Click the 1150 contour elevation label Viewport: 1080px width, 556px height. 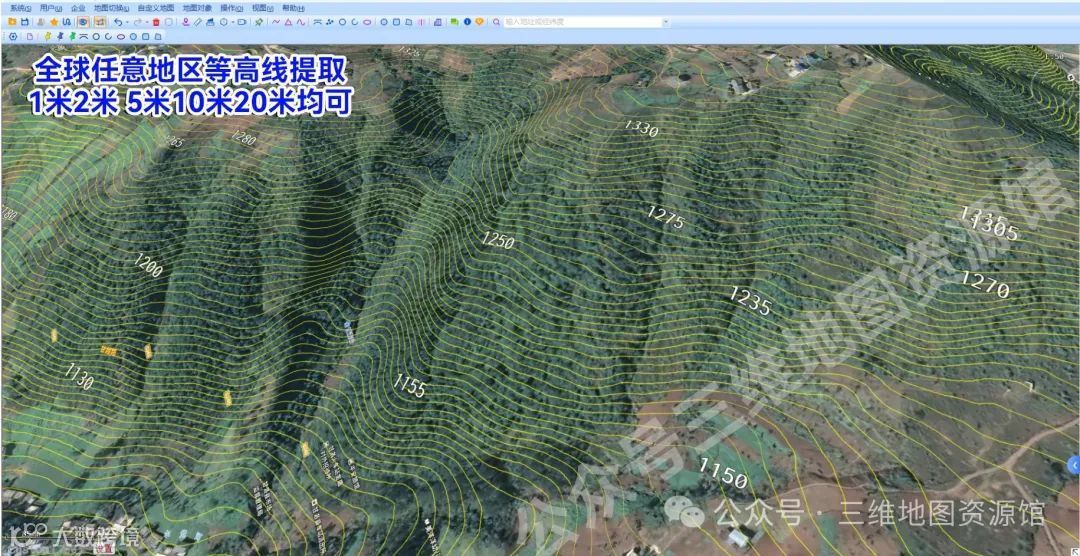click(x=723, y=472)
